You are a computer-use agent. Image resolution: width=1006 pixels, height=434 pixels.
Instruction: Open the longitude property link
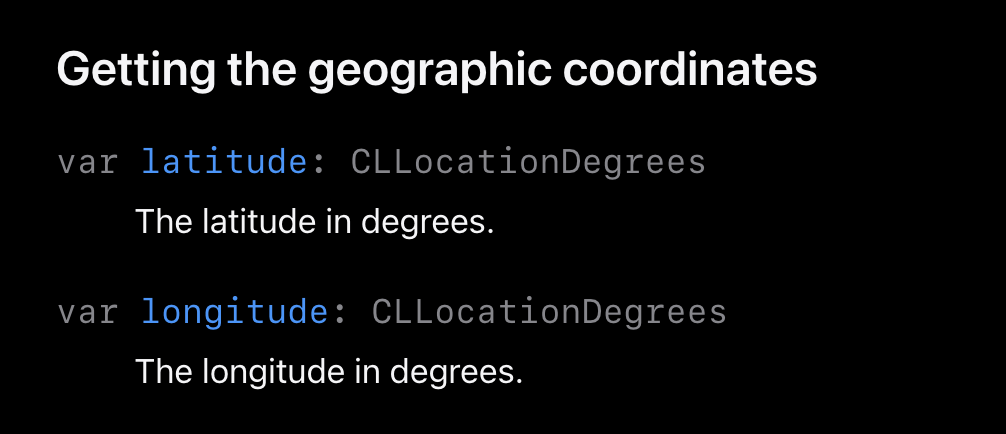click(x=234, y=312)
